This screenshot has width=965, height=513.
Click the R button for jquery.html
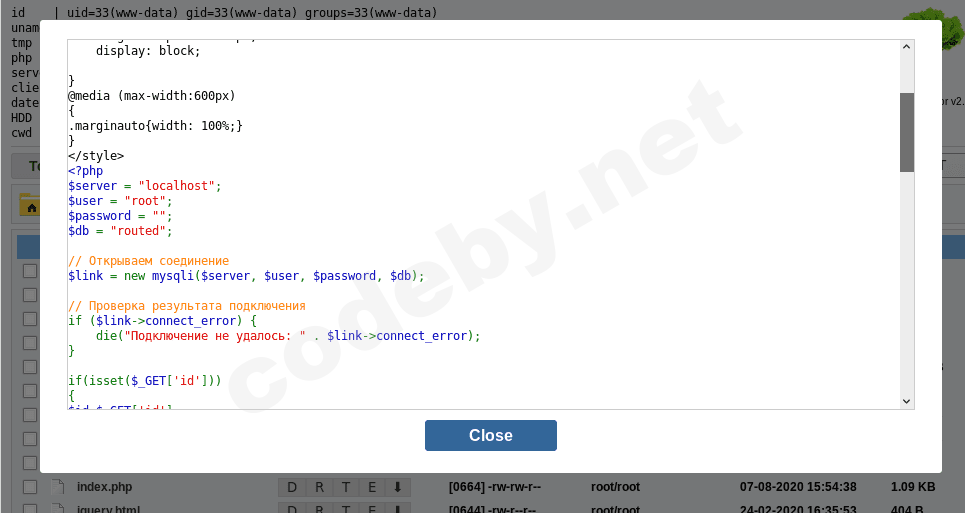(x=319, y=509)
